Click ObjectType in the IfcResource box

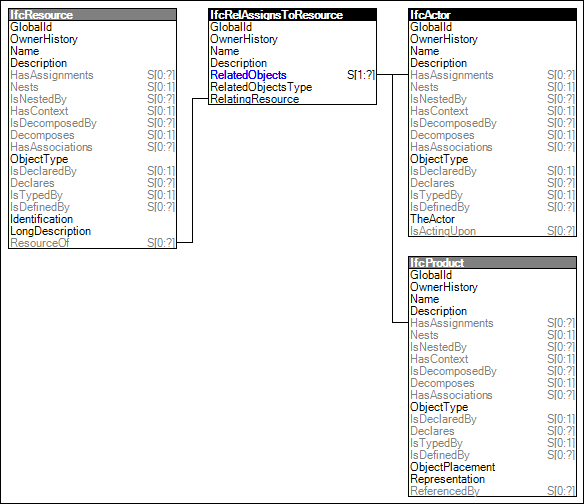(39, 159)
